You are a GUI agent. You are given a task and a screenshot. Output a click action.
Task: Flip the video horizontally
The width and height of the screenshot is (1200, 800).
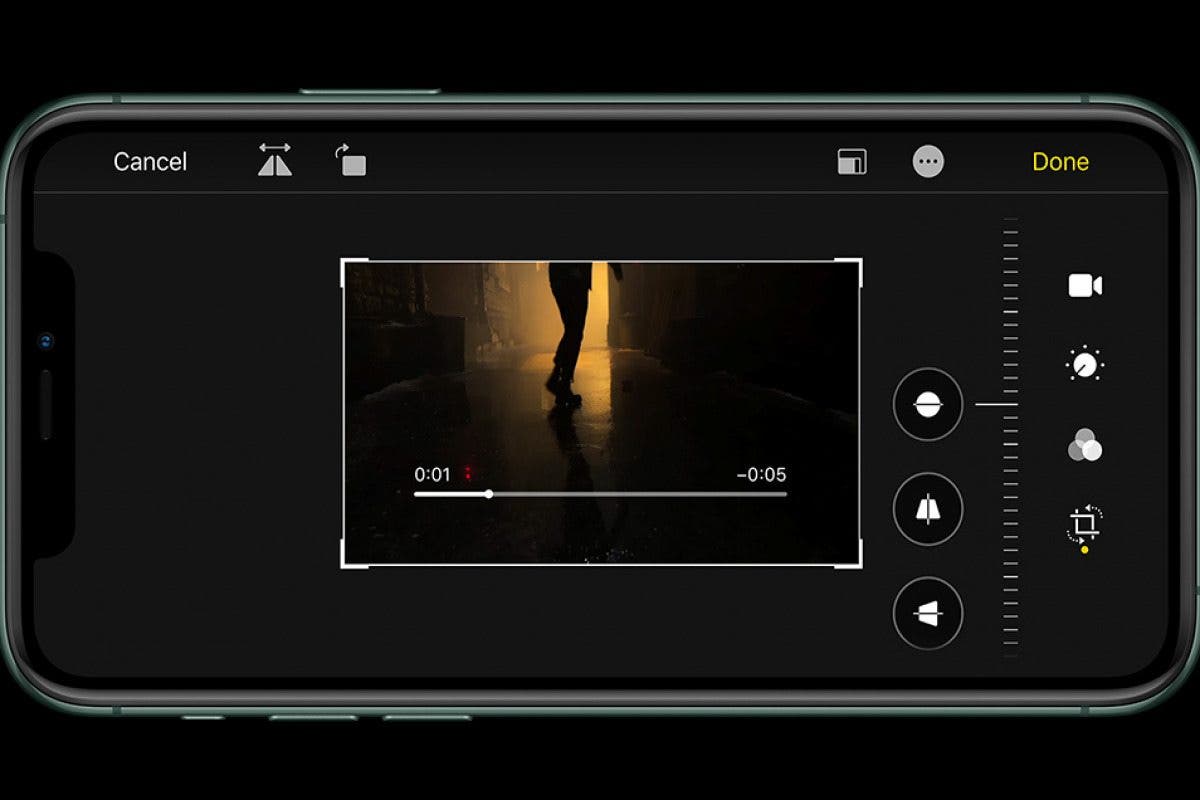273,161
